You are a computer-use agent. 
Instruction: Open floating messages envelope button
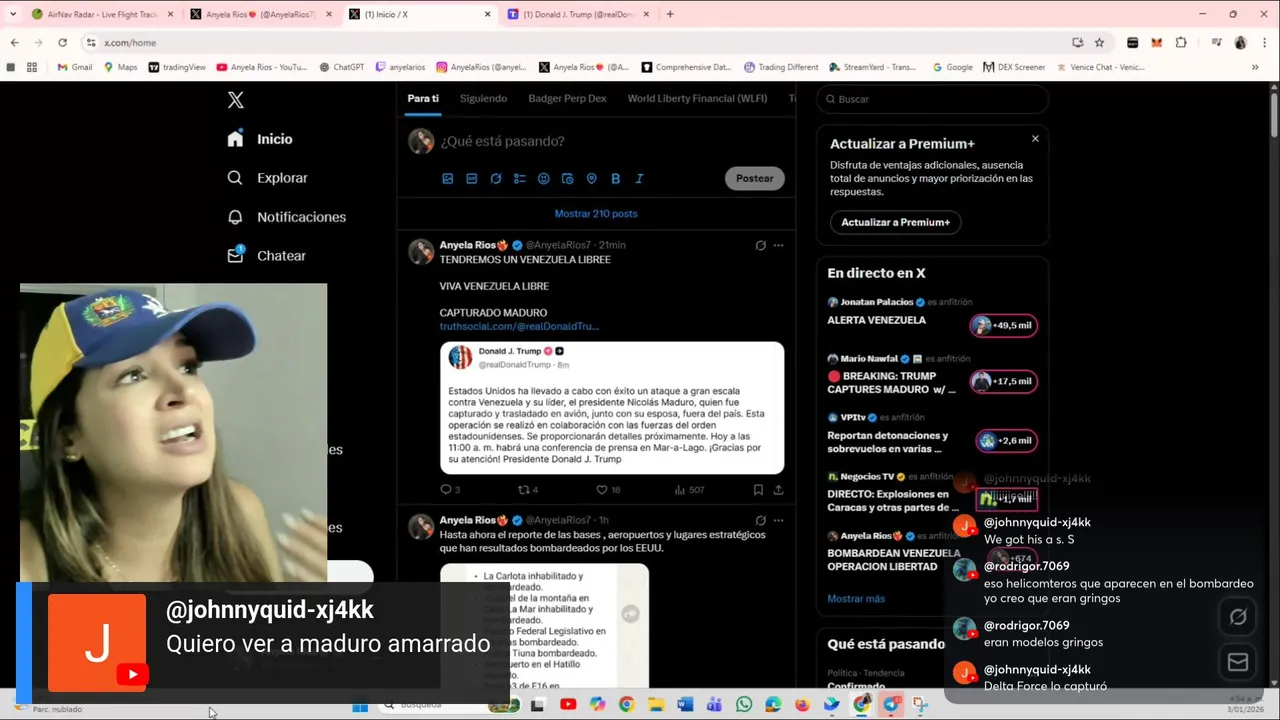point(1238,662)
